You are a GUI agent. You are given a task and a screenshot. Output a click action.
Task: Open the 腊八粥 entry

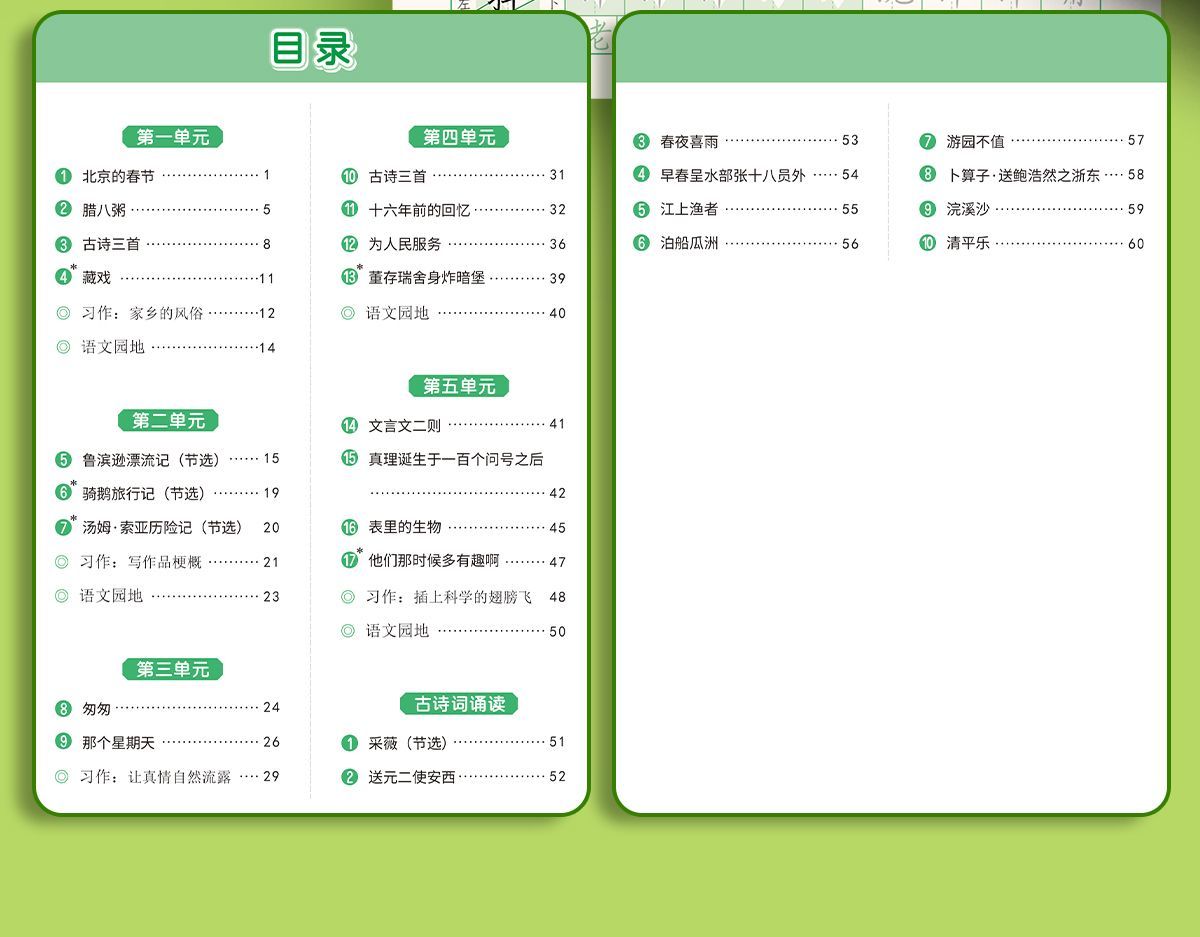click(104, 210)
